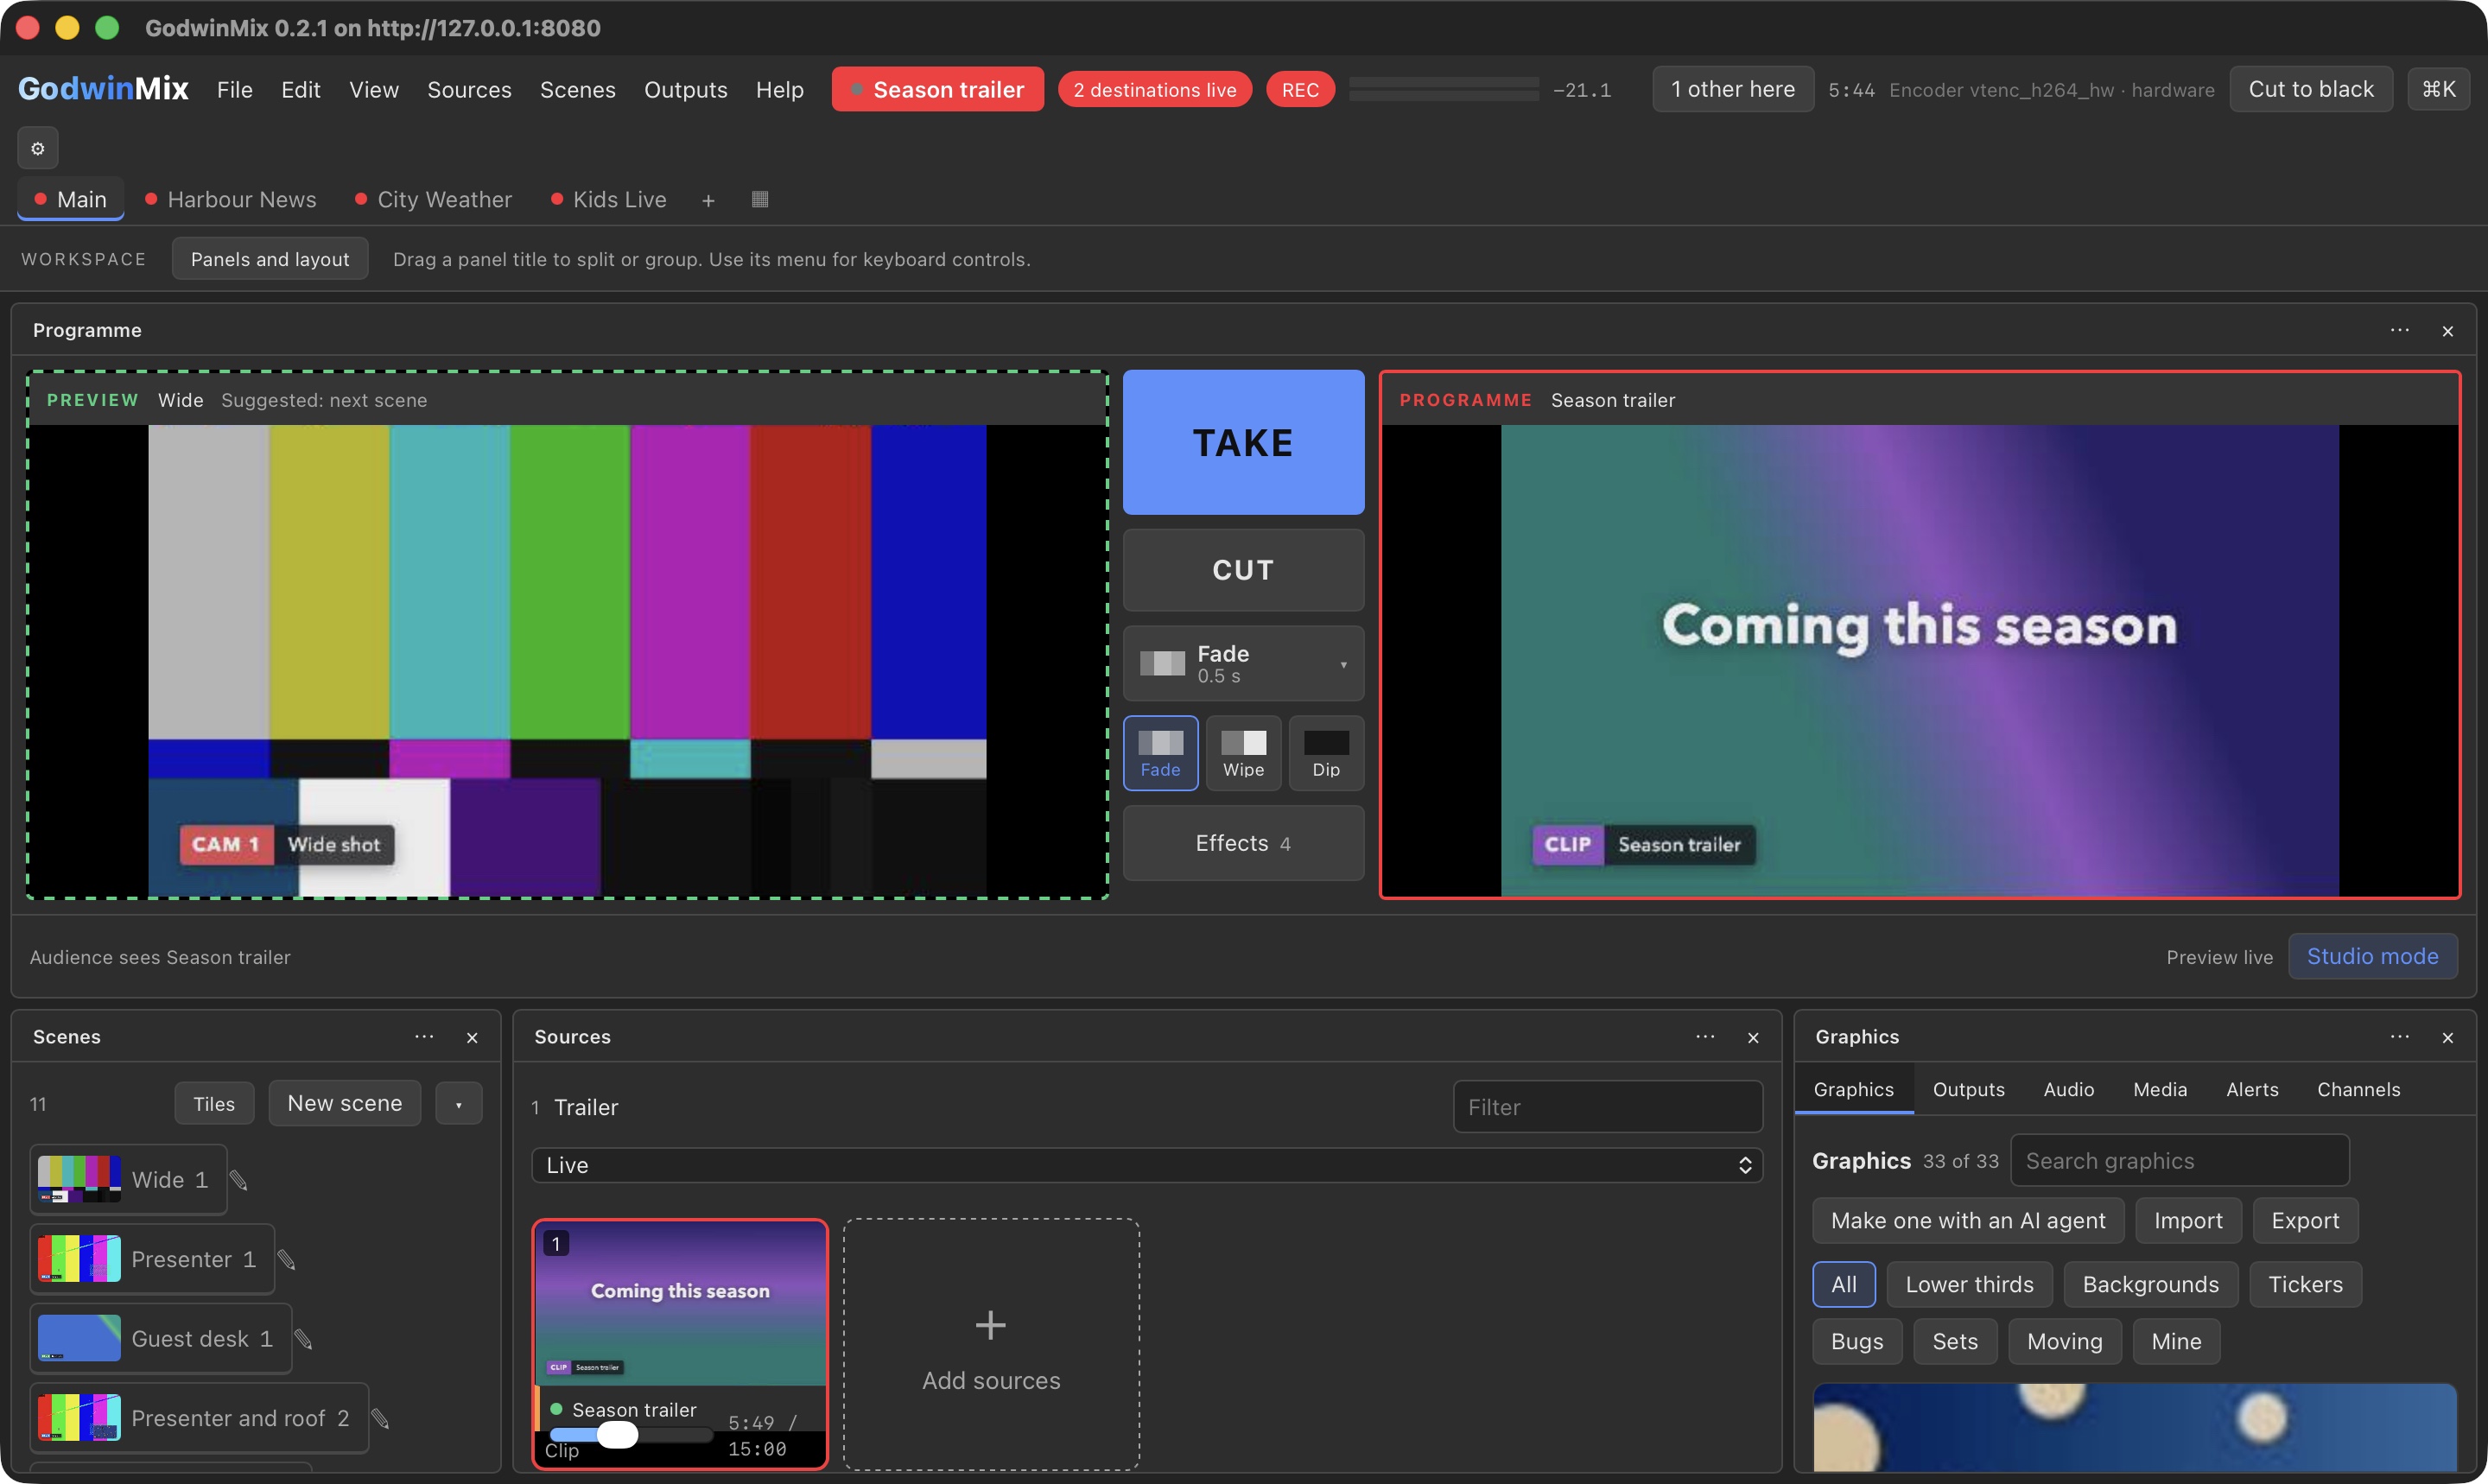The height and width of the screenshot is (1484, 2488).
Task: Edit Presenter and roof scene pencil icon
Action: pyautogui.click(x=381, y=1419)
